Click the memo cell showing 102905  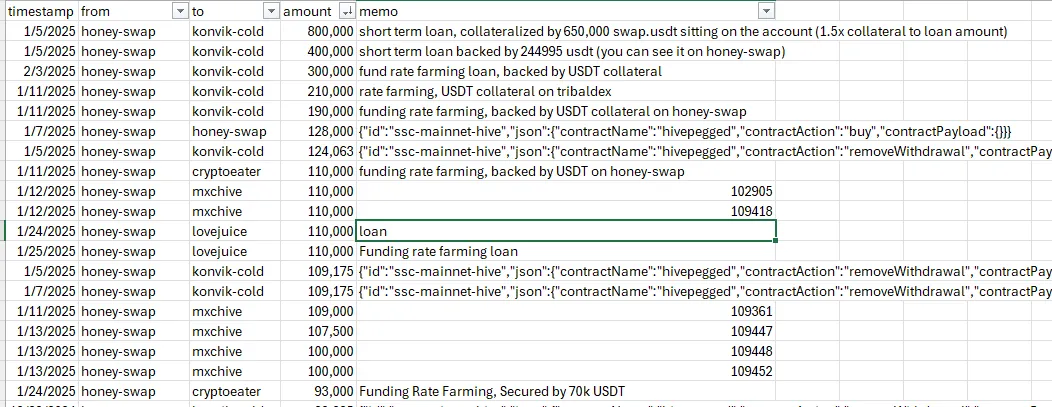(566, 191)
